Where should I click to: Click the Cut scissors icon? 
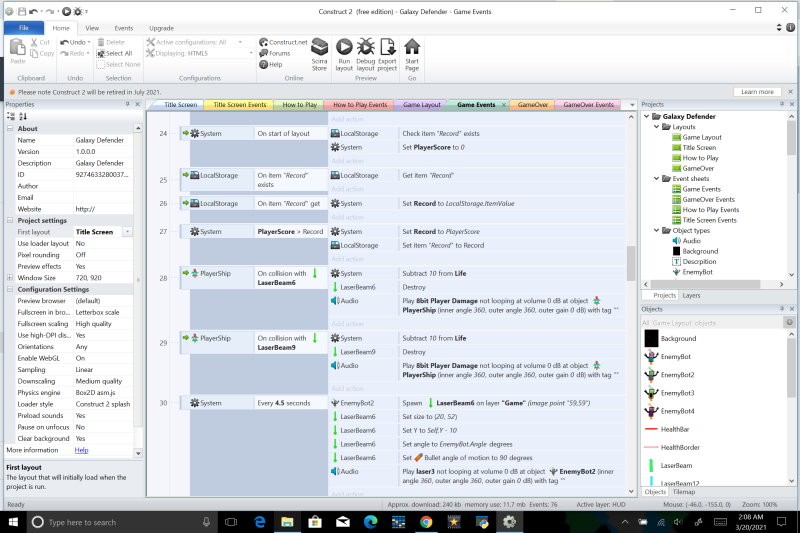coord(34,42)
